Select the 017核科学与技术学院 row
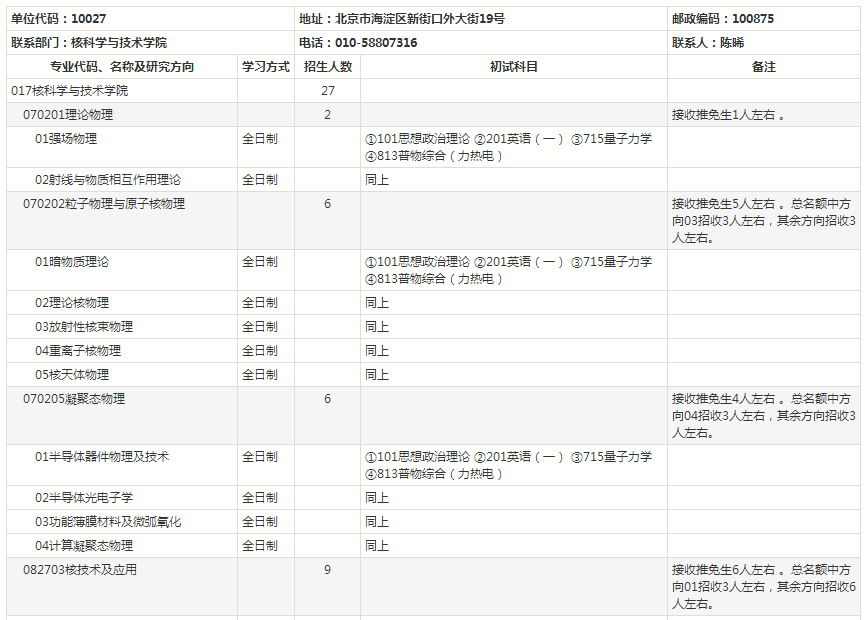The image size is (865, 620). pyautogui.click(x=70, y=91)
